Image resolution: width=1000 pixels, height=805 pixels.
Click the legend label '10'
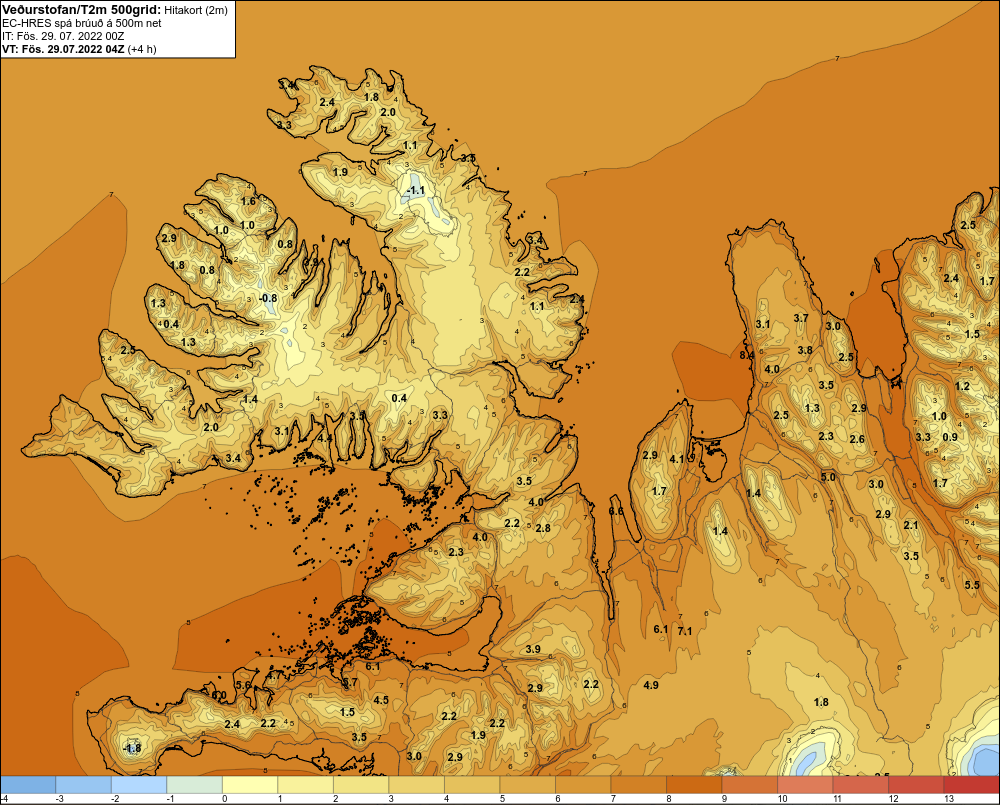coord(783,799)
